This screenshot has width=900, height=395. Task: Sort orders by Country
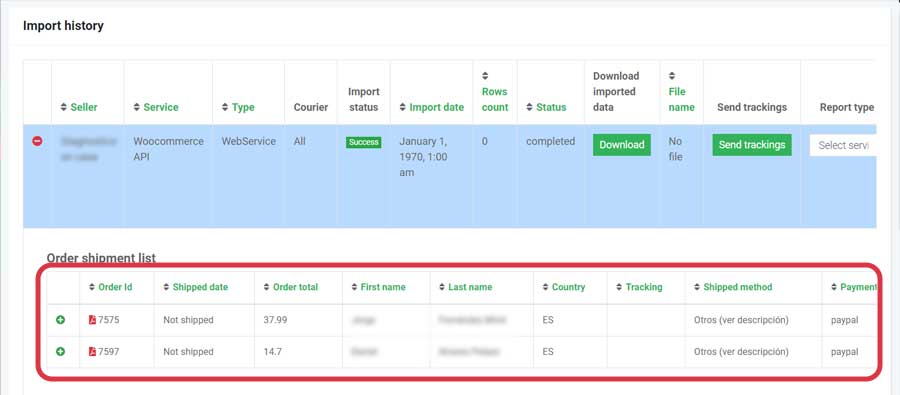click(564, 287)
